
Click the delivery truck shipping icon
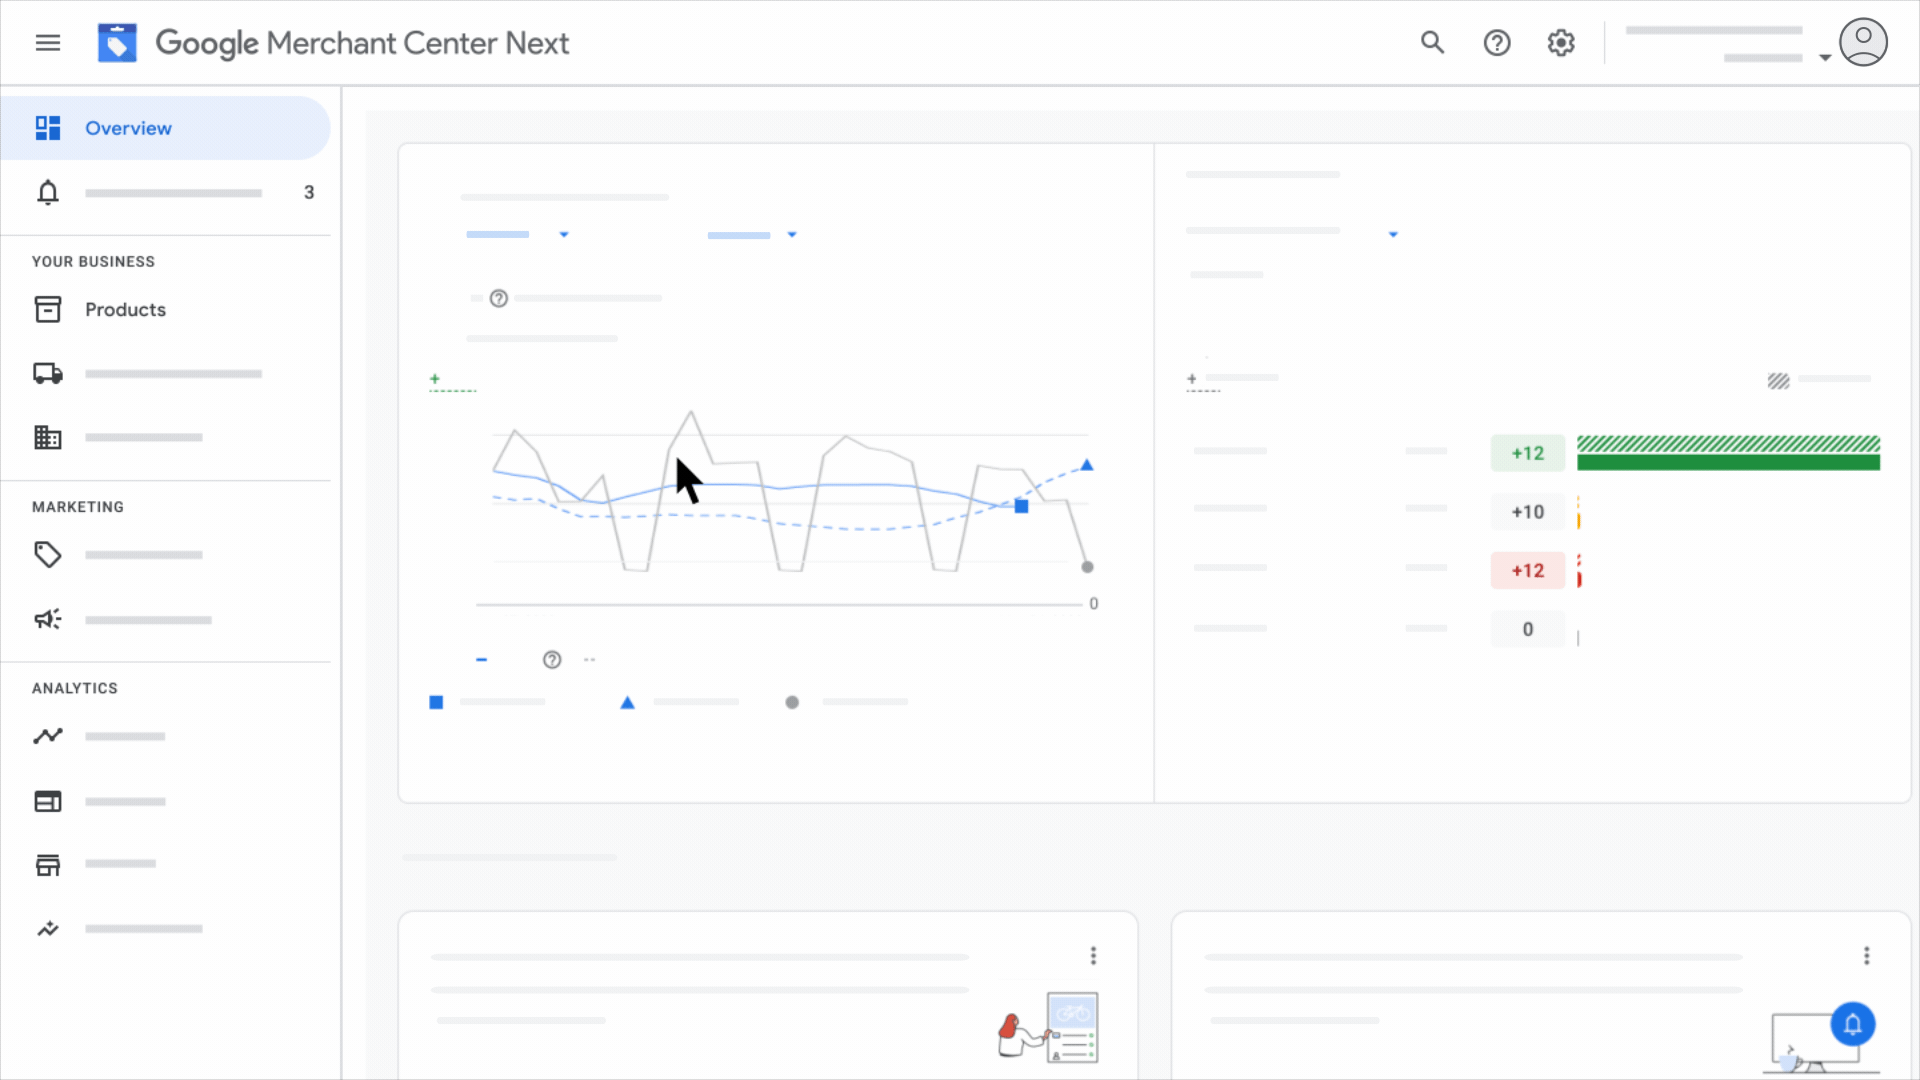point(48,373)
